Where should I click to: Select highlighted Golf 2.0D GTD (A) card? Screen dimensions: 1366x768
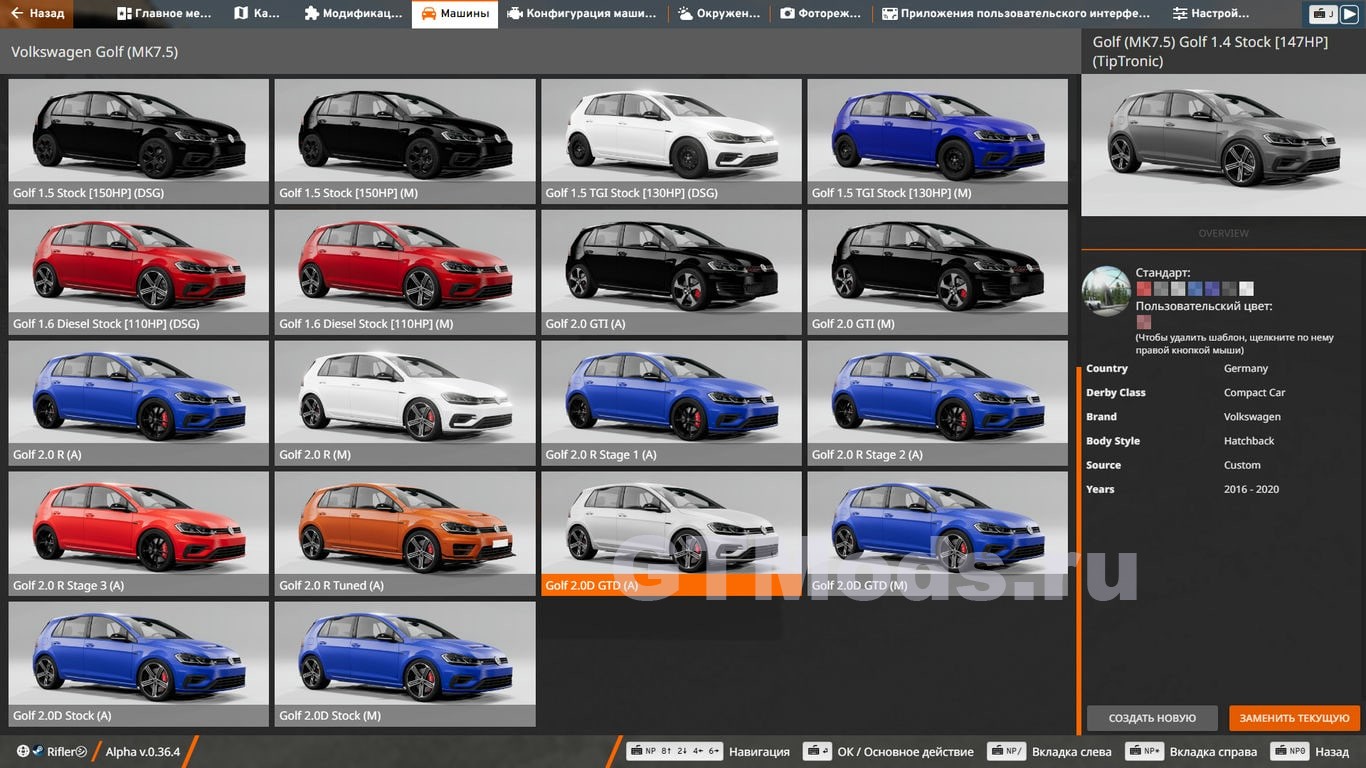pos(671,534)
